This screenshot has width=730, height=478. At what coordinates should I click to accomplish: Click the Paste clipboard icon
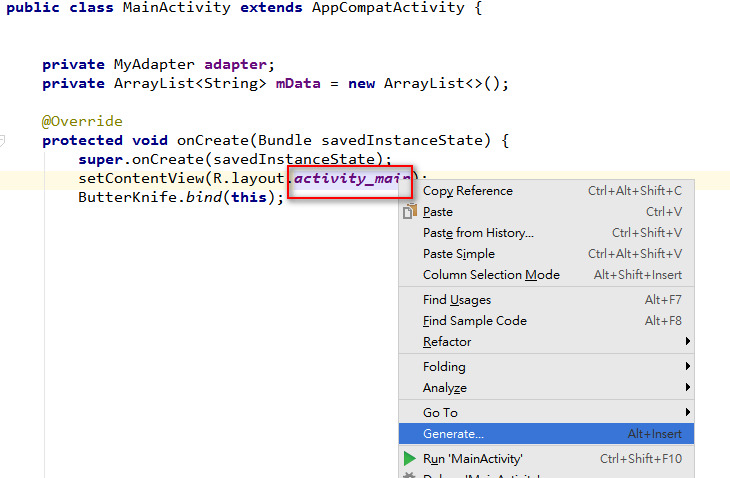[410, 211]
